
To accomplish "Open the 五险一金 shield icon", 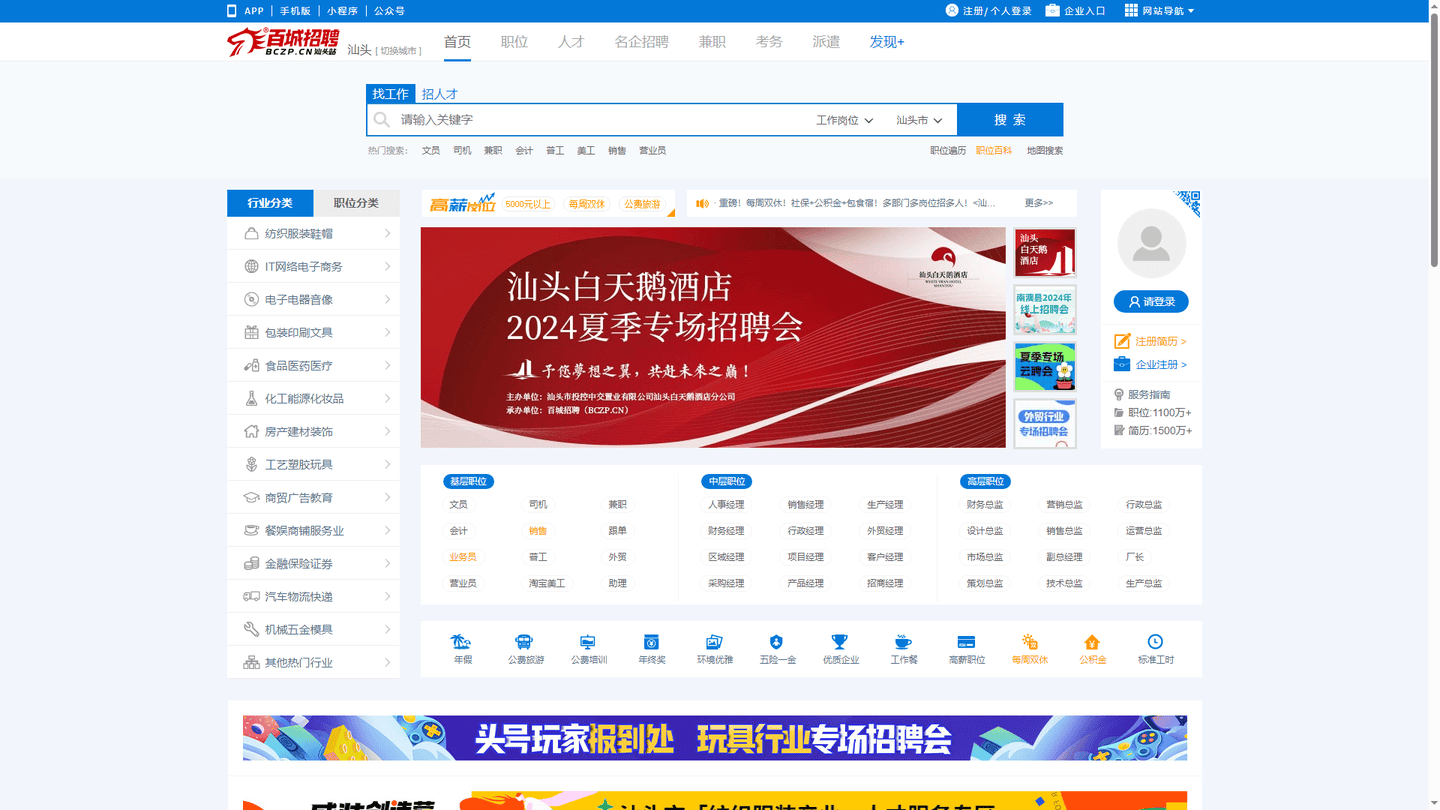I will [x=777, y=642].
